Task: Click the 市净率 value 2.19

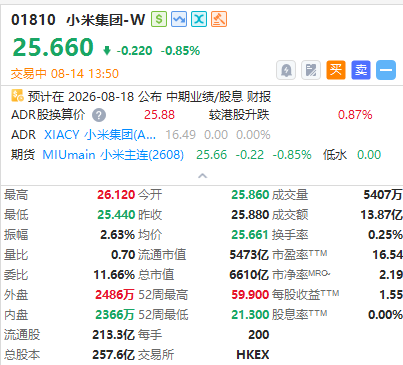Action: [391, 275]
